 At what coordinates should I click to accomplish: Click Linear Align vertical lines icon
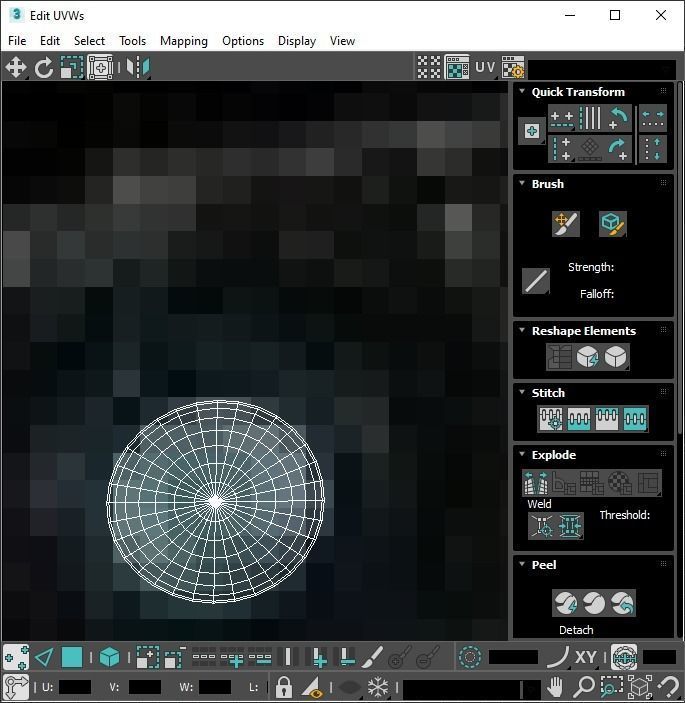pos(590,118)
